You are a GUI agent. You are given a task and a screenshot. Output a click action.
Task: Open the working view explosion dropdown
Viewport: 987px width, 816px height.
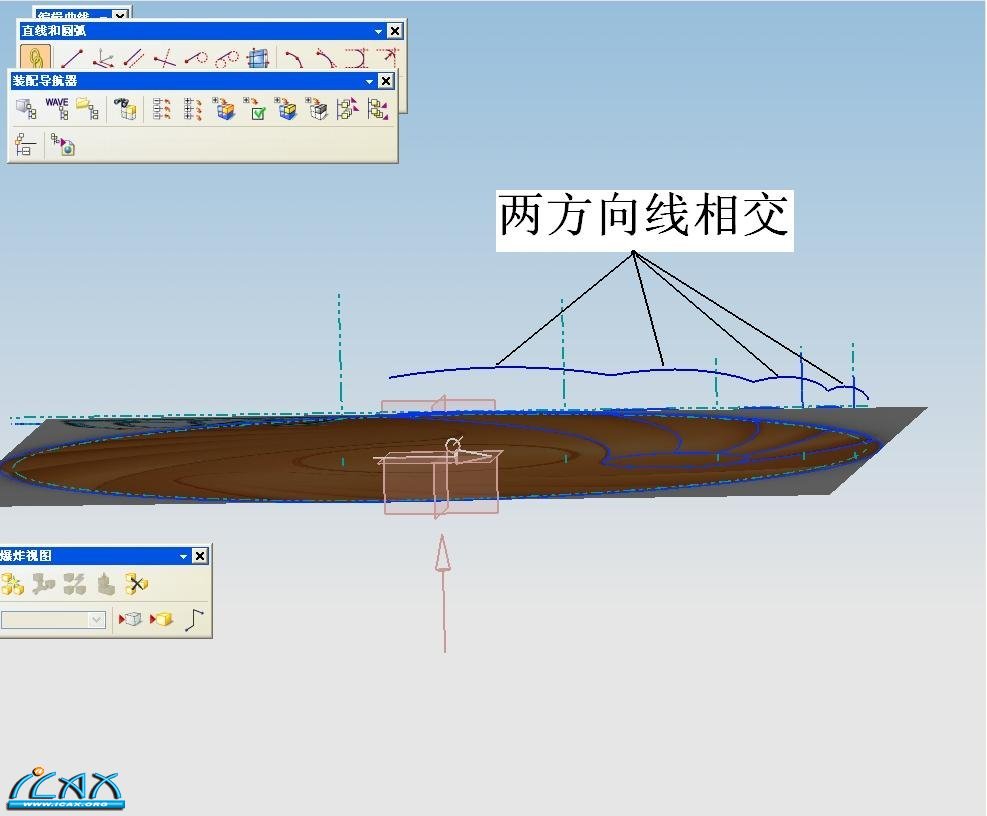pos(96,620)
